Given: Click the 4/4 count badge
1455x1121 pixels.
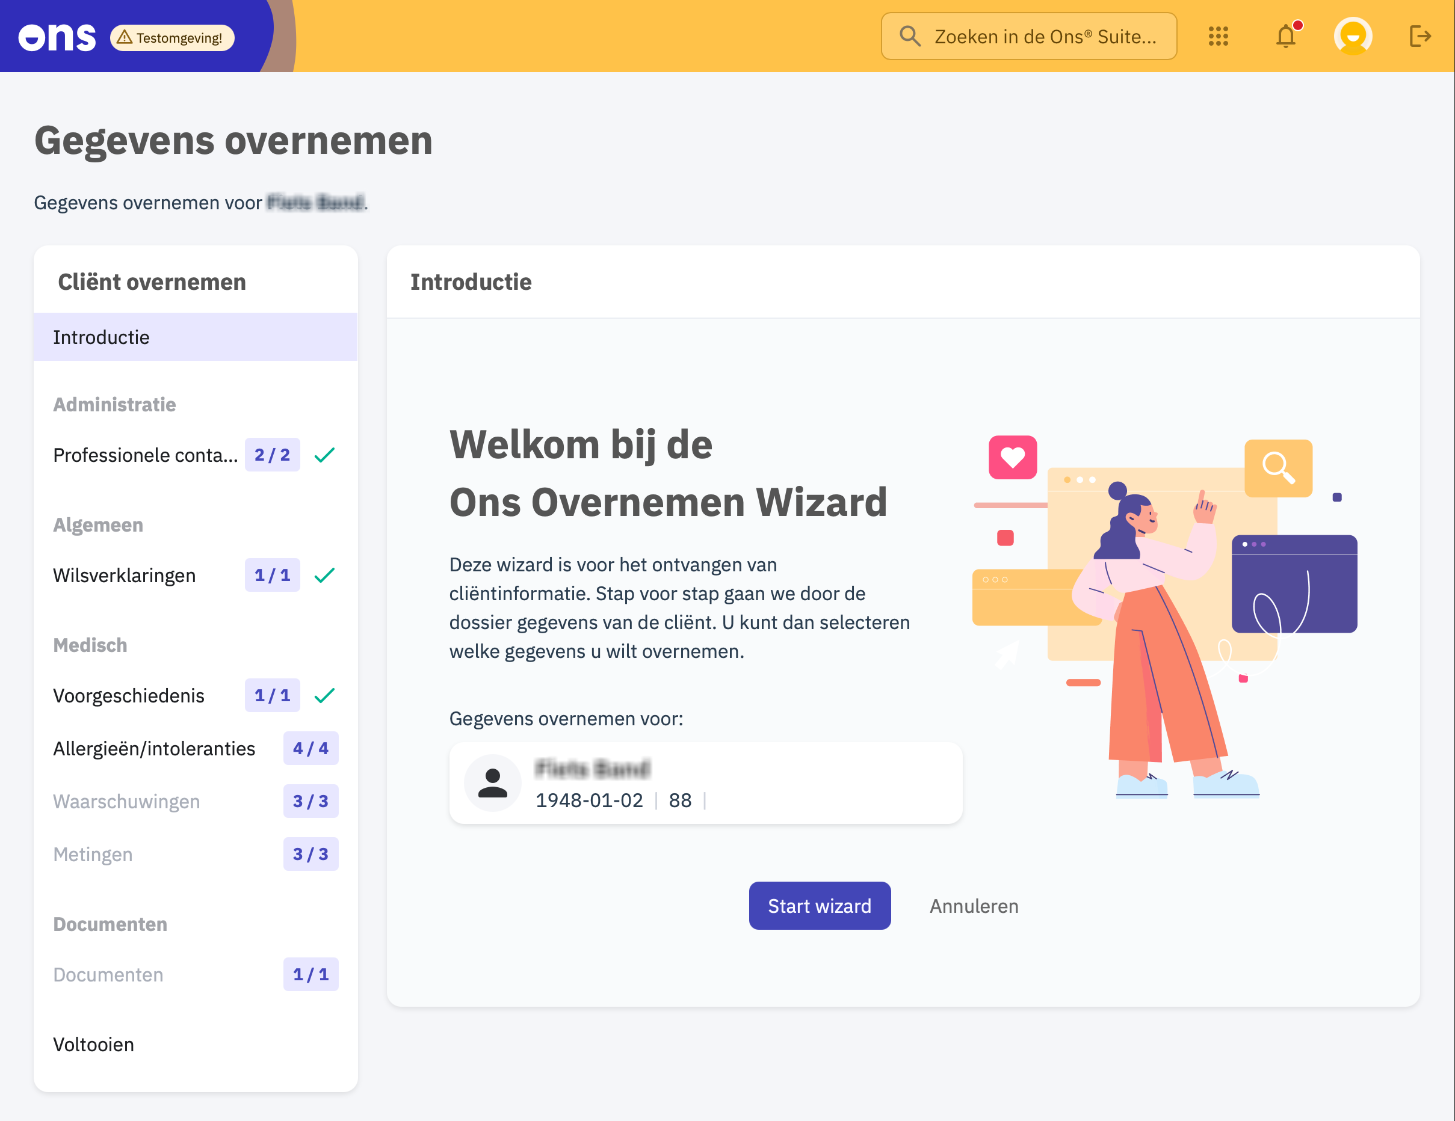Looking at the screenshot, I should click(311, 748).
